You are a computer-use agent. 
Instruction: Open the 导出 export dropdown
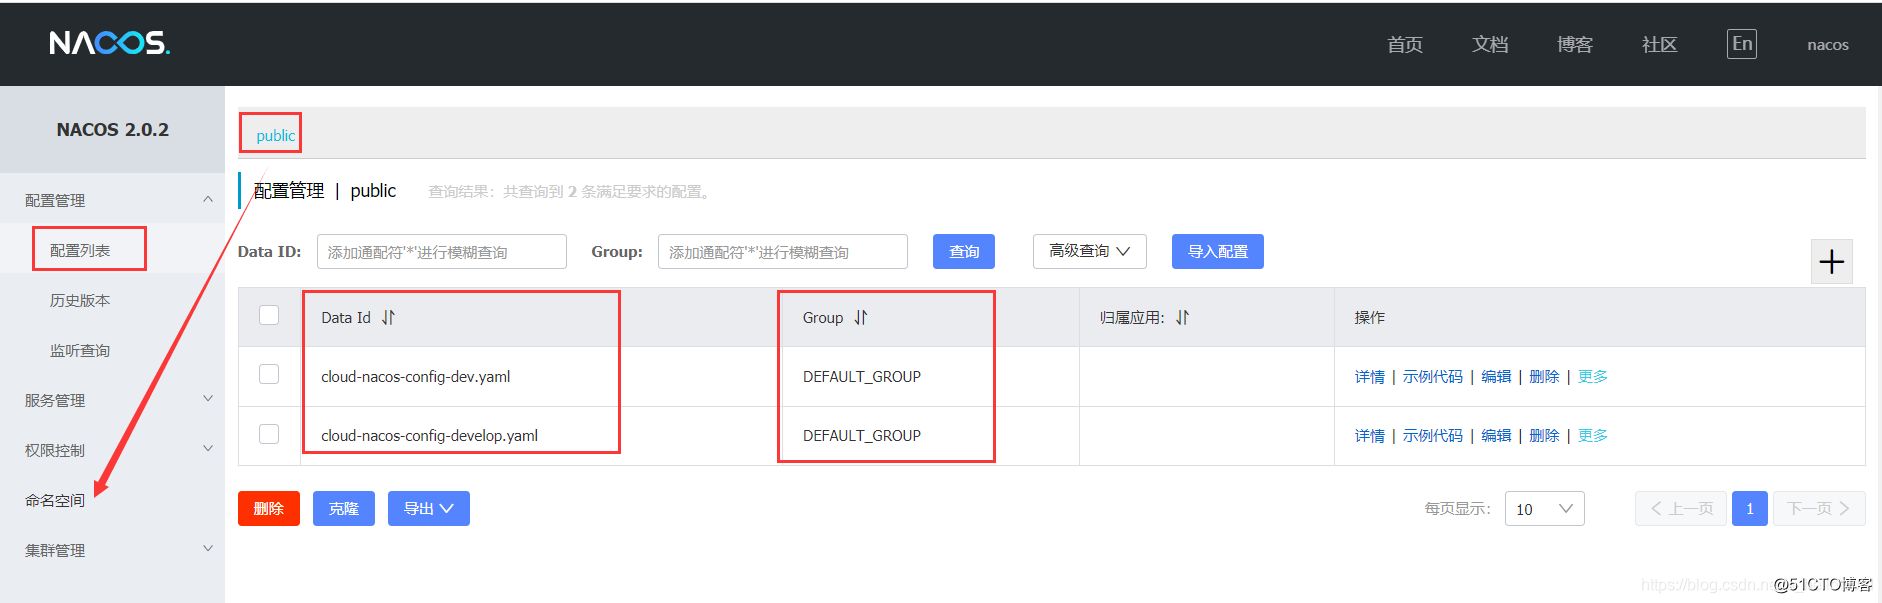[428, 509]
